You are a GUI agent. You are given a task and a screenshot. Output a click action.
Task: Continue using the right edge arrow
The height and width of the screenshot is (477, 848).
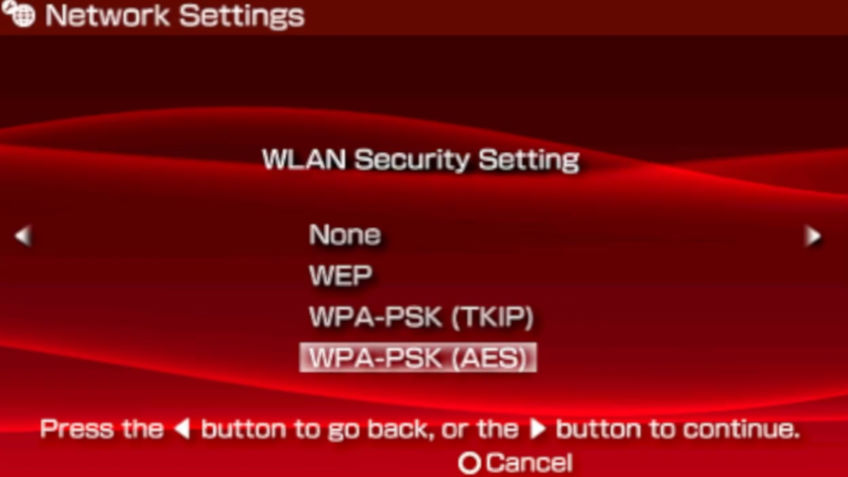[813, 236]
